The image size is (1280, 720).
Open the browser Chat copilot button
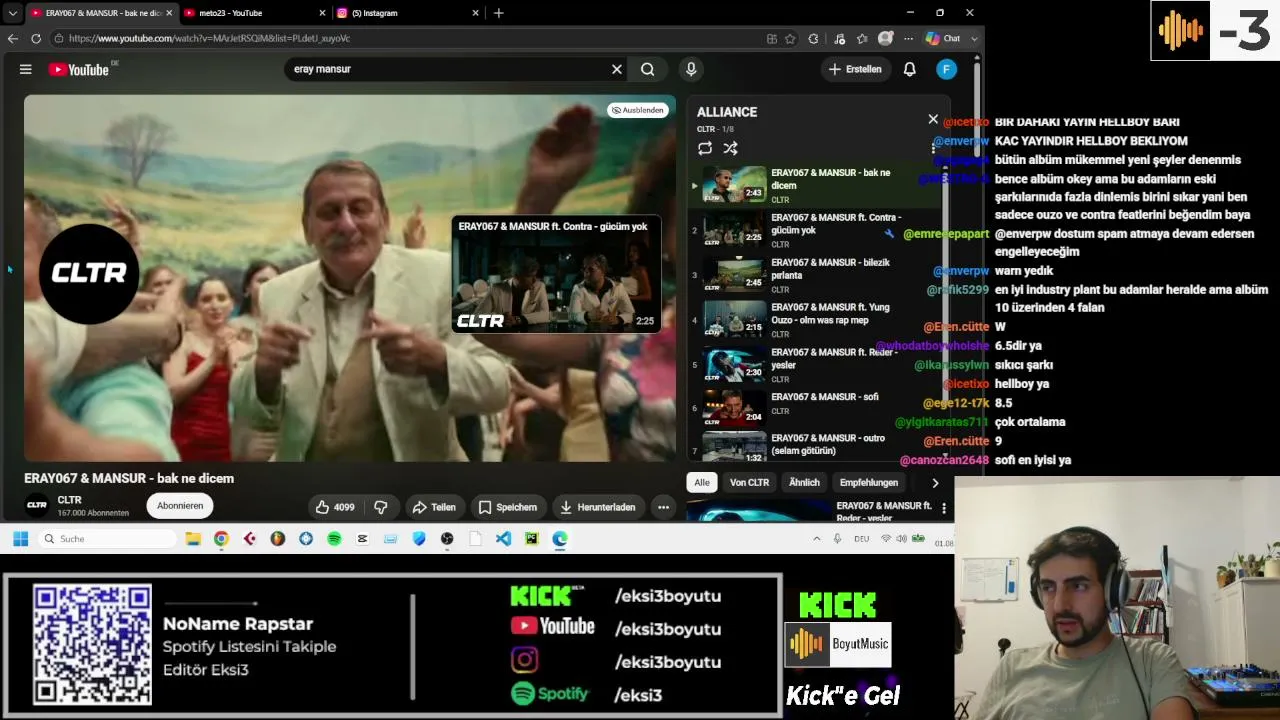pyautogui.click(x=943, y=38)
